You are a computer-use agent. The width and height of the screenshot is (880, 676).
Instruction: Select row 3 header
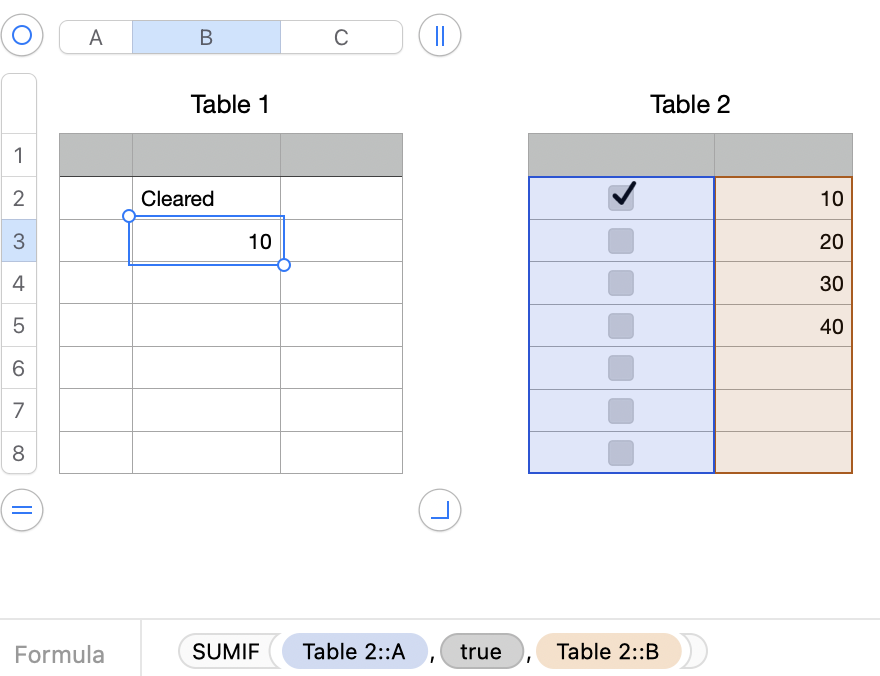click(x=19, y=241)
